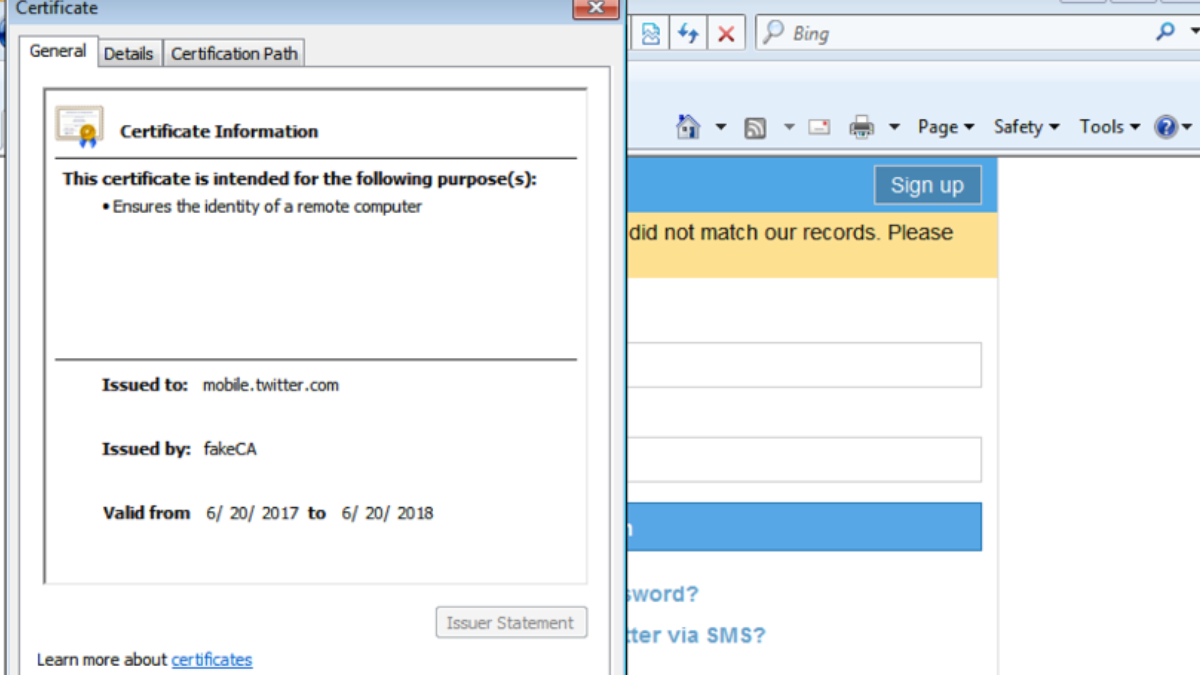Click the 'Issued by:' label
This screenshot has height=675, width=1200.
tap(146, 449)
